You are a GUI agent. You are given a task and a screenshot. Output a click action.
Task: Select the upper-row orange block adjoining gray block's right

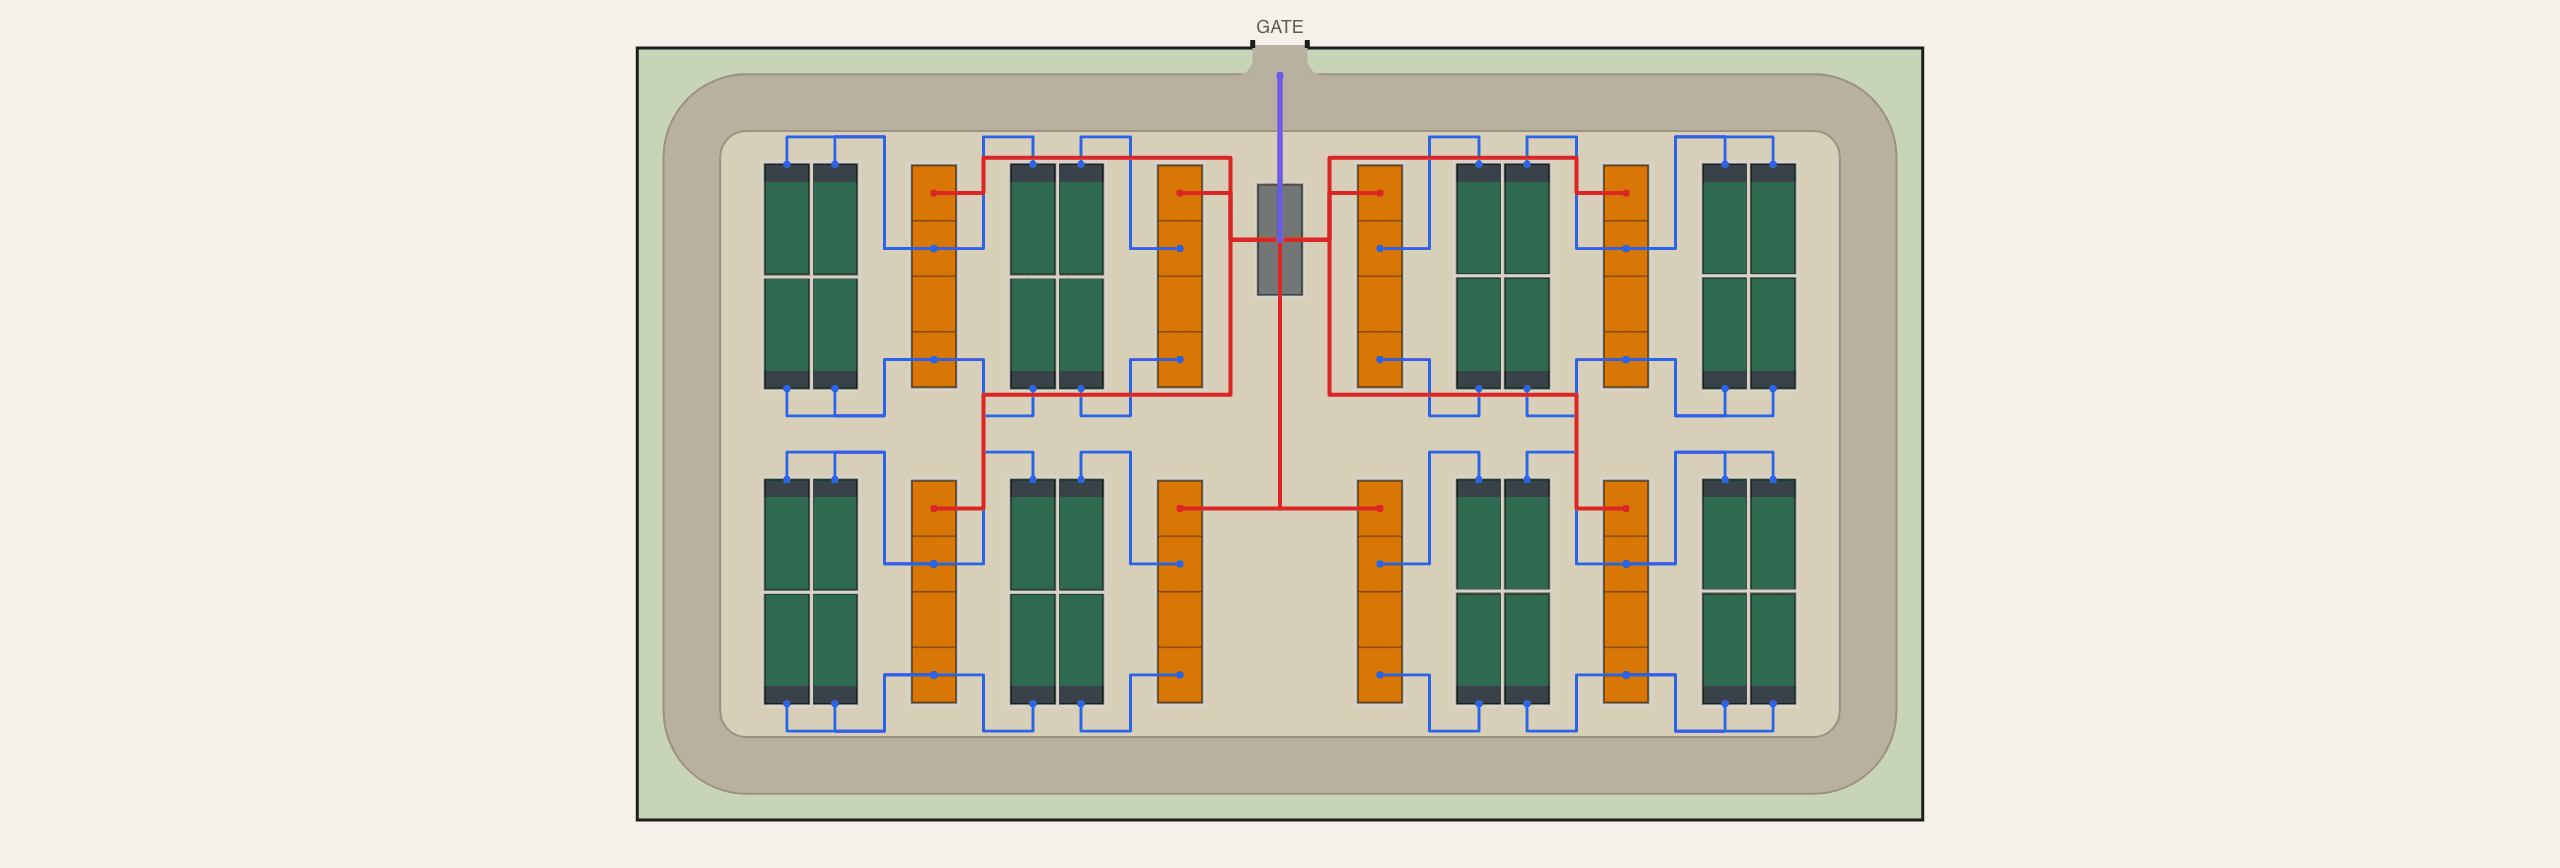pyautogui.click(x=1380, y=276)
